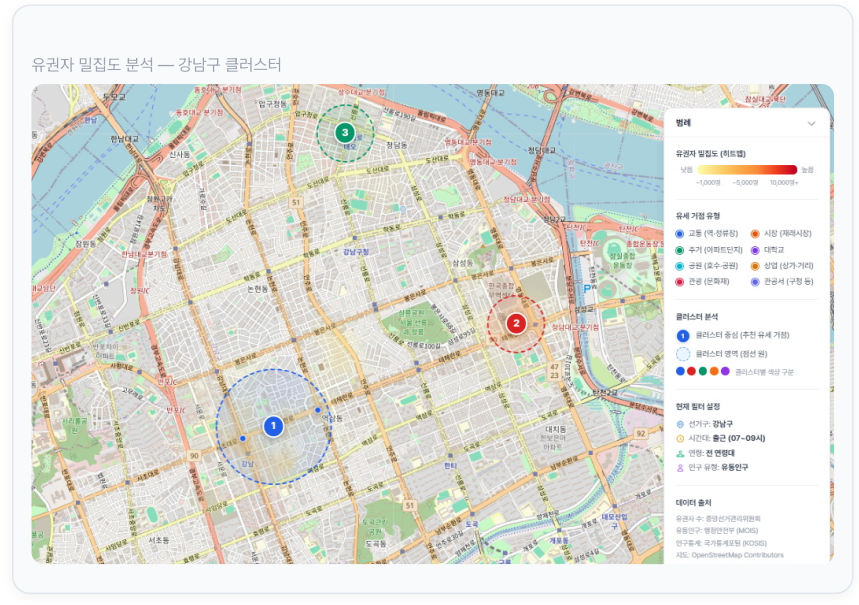The image size is (859, 605).
Task: Click the 유세 거점 유형 section heading
Action: [698, 215]
